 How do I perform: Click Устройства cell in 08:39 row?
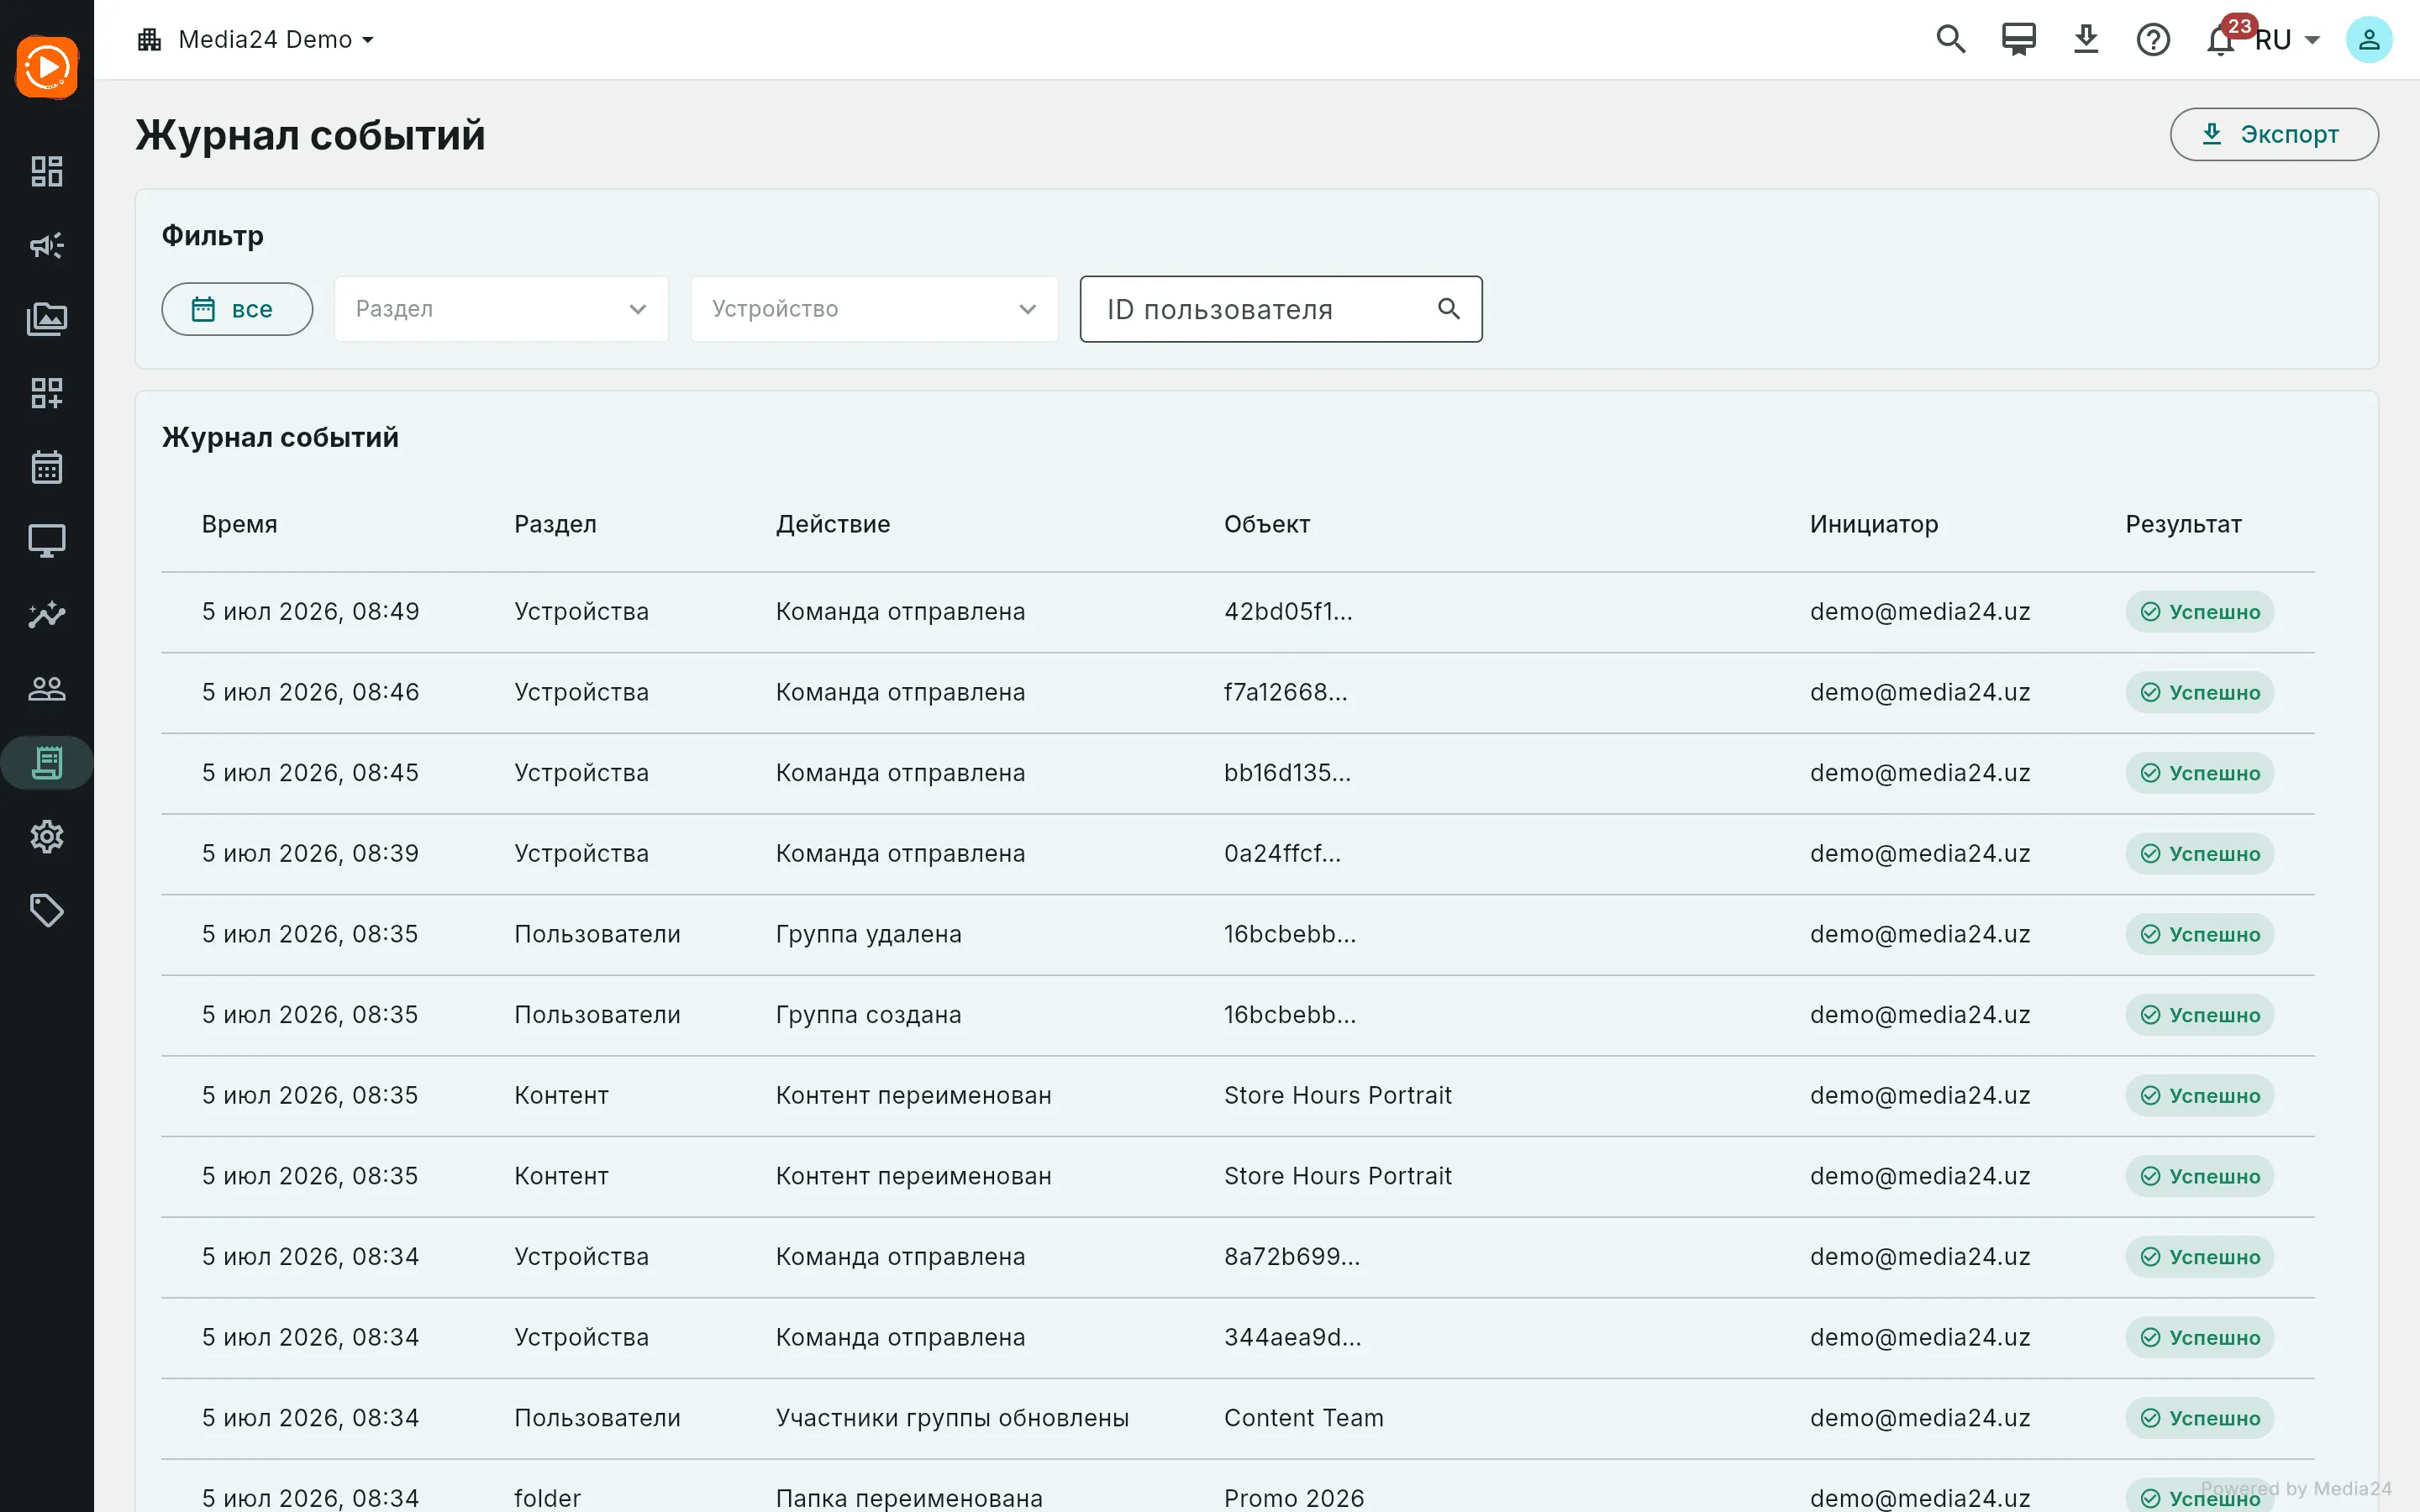tap(581, 854)
